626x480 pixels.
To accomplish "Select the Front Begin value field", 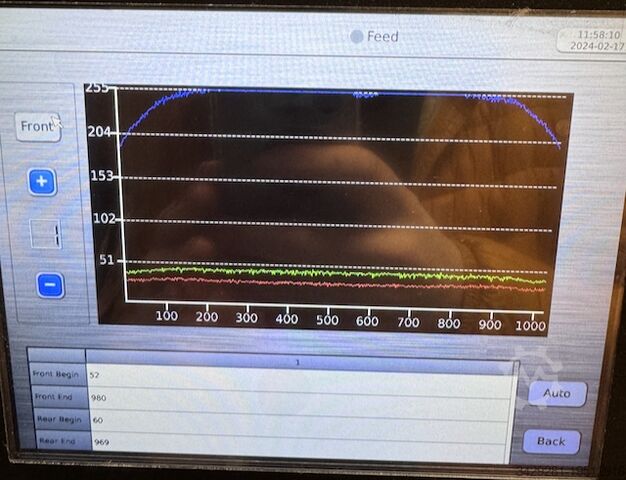I will [x=300, y=374].
